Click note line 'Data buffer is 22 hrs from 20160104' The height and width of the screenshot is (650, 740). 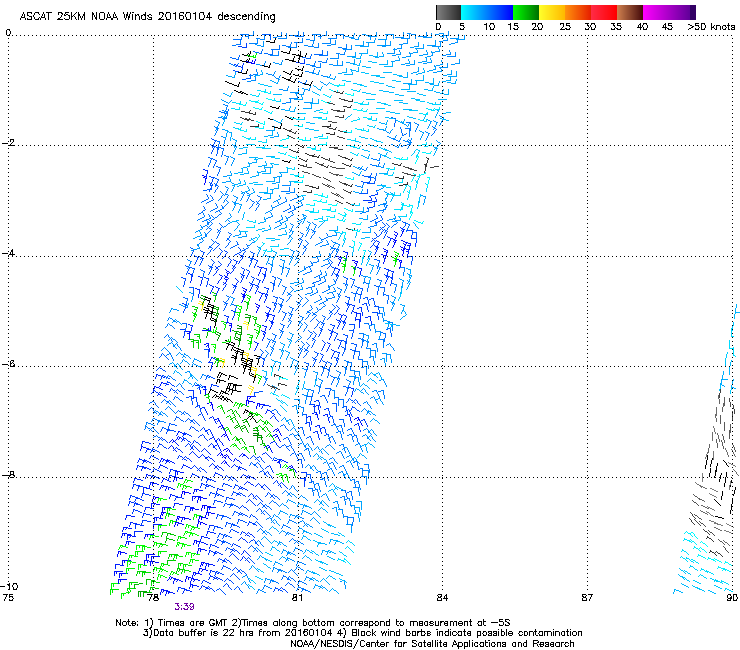[243, 633]
